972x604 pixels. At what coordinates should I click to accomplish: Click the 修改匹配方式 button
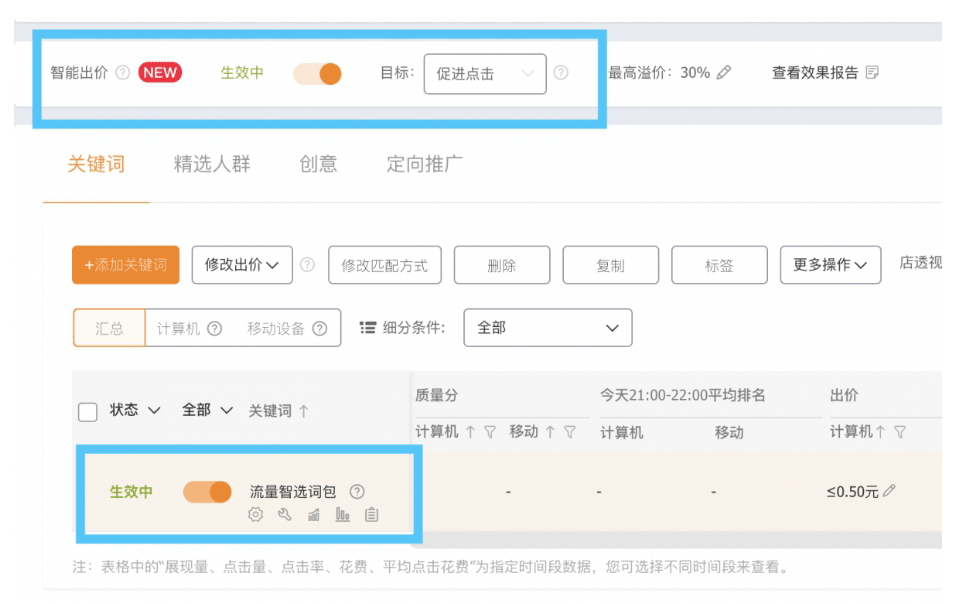[x=385, y=265]
